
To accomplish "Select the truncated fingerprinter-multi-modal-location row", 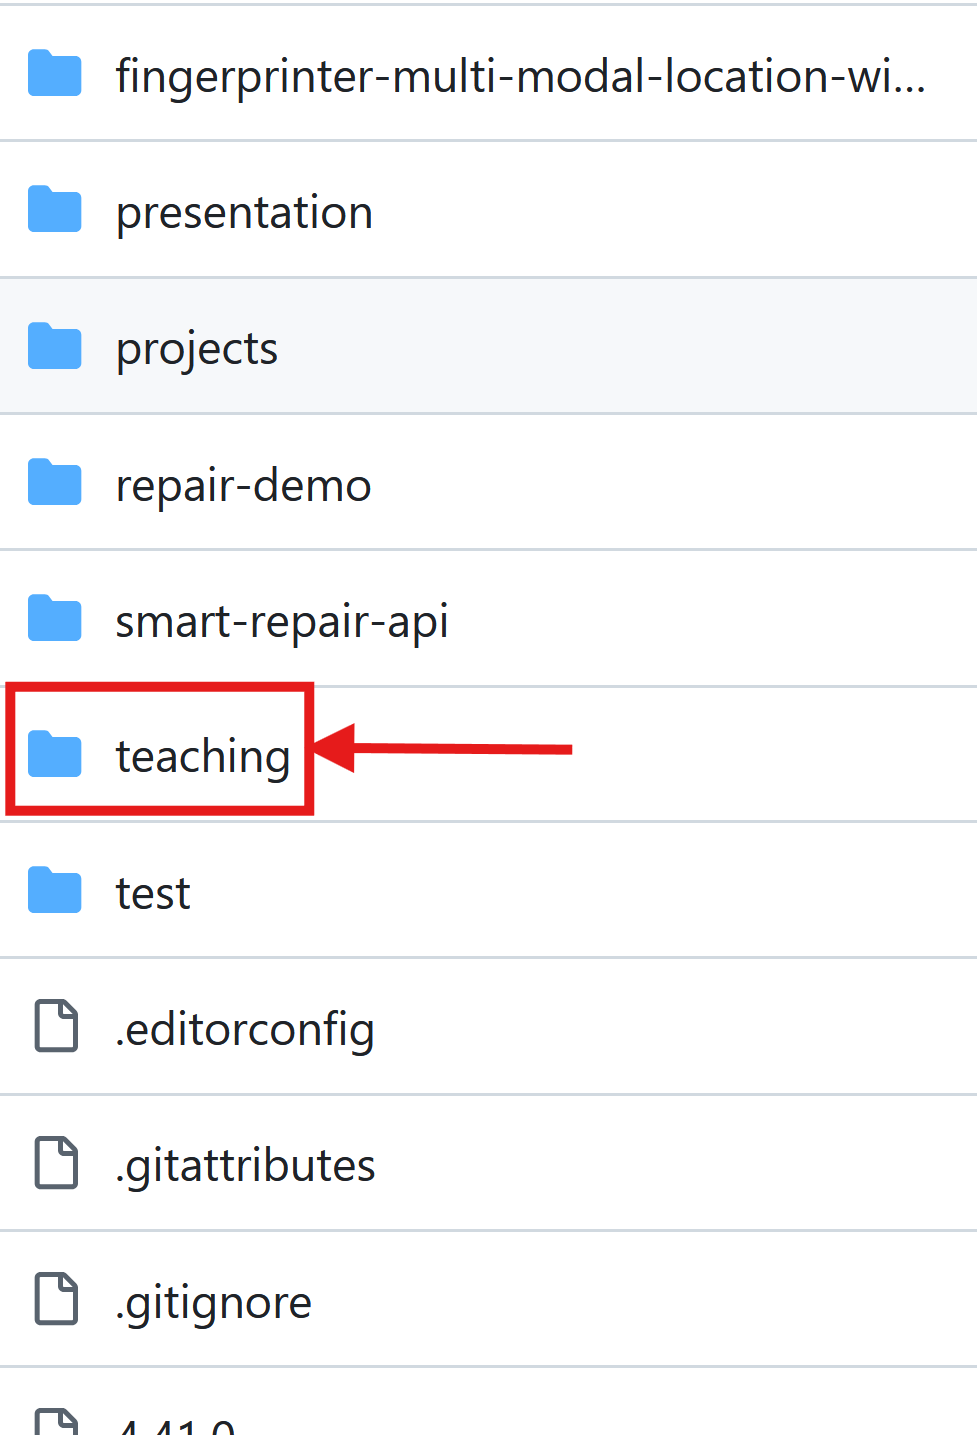I will [523, 74].
